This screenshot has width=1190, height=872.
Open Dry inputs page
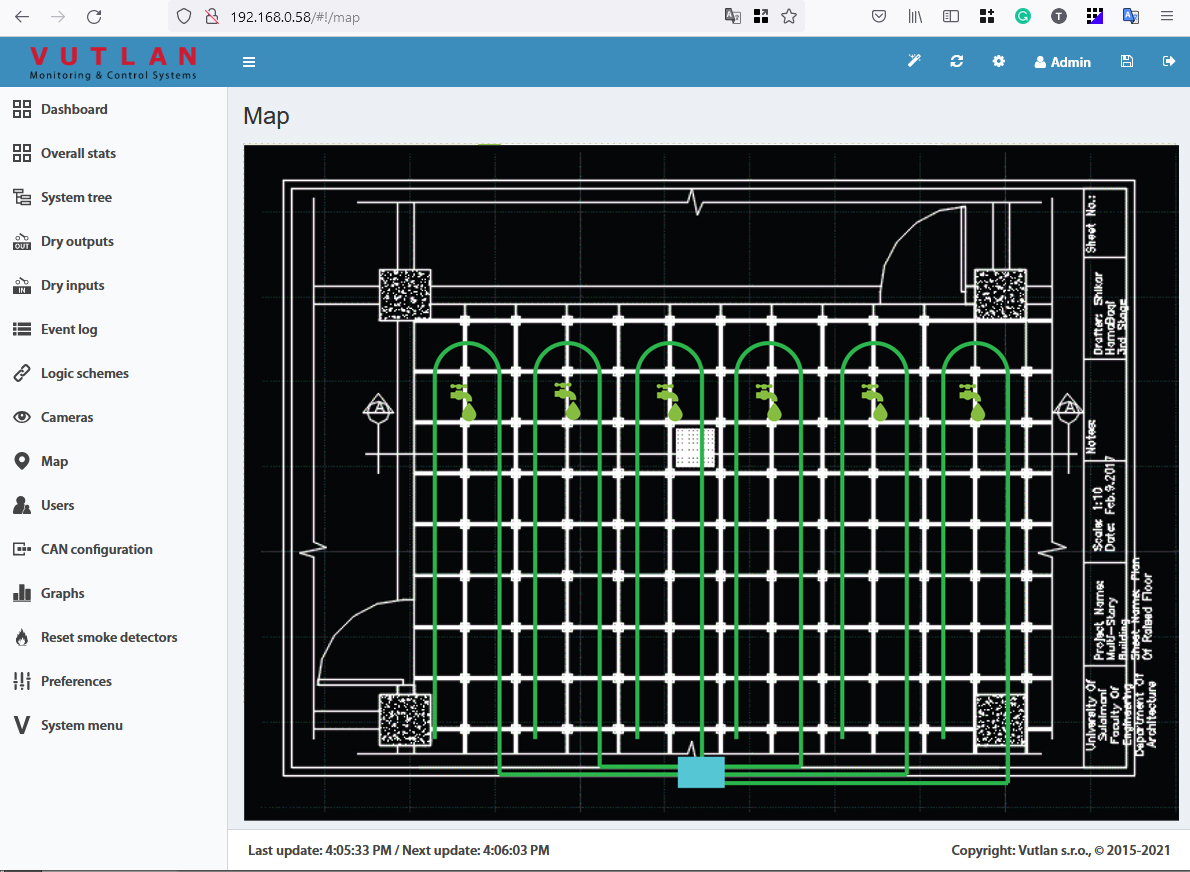click(72, 285)
